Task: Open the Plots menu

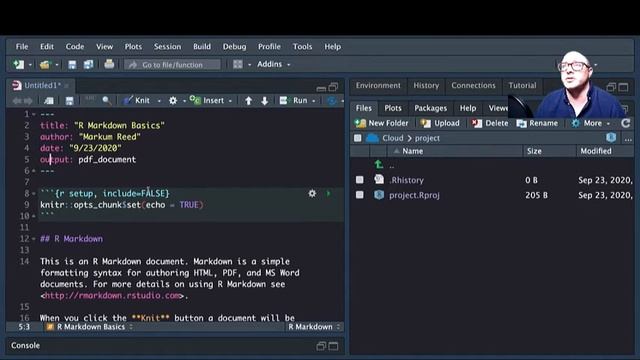Action: click(133, 47)
